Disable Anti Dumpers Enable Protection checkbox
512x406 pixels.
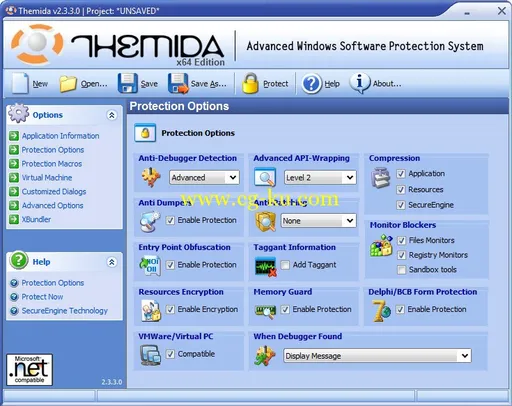click(170, 220)
